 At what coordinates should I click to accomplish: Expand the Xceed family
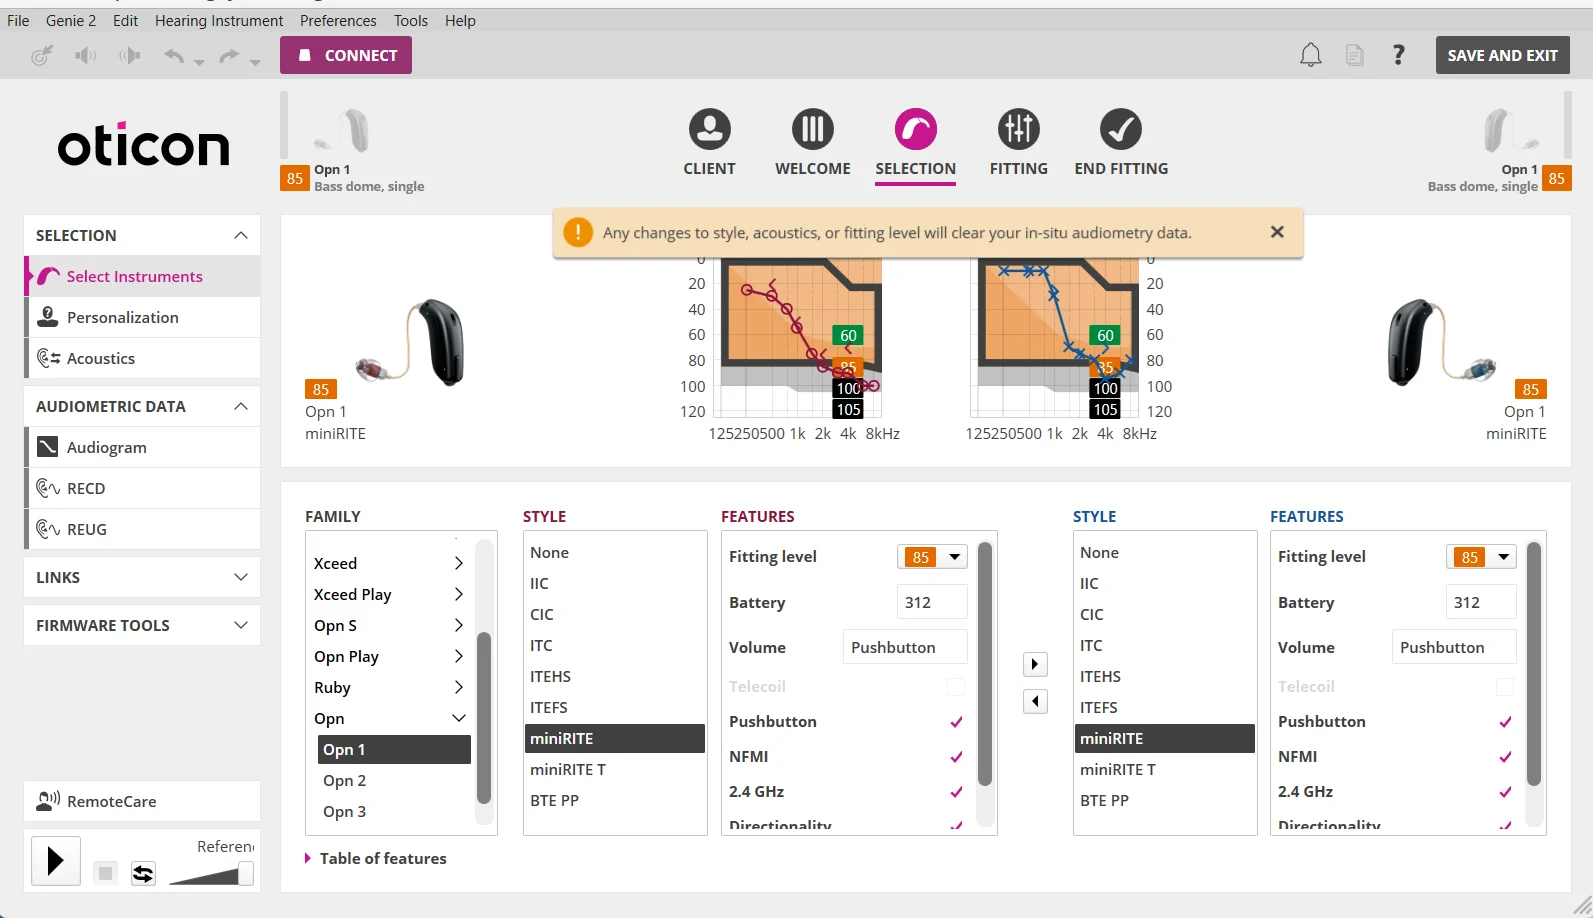[x=459, y=563]
